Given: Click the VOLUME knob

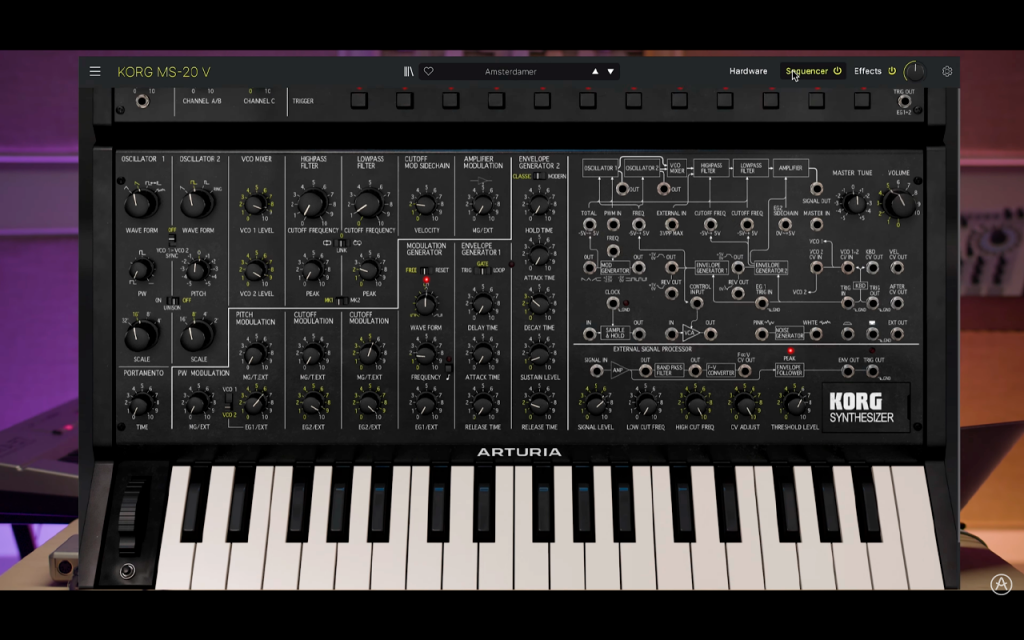Looking at the screenshot, I should click(899, 203).
